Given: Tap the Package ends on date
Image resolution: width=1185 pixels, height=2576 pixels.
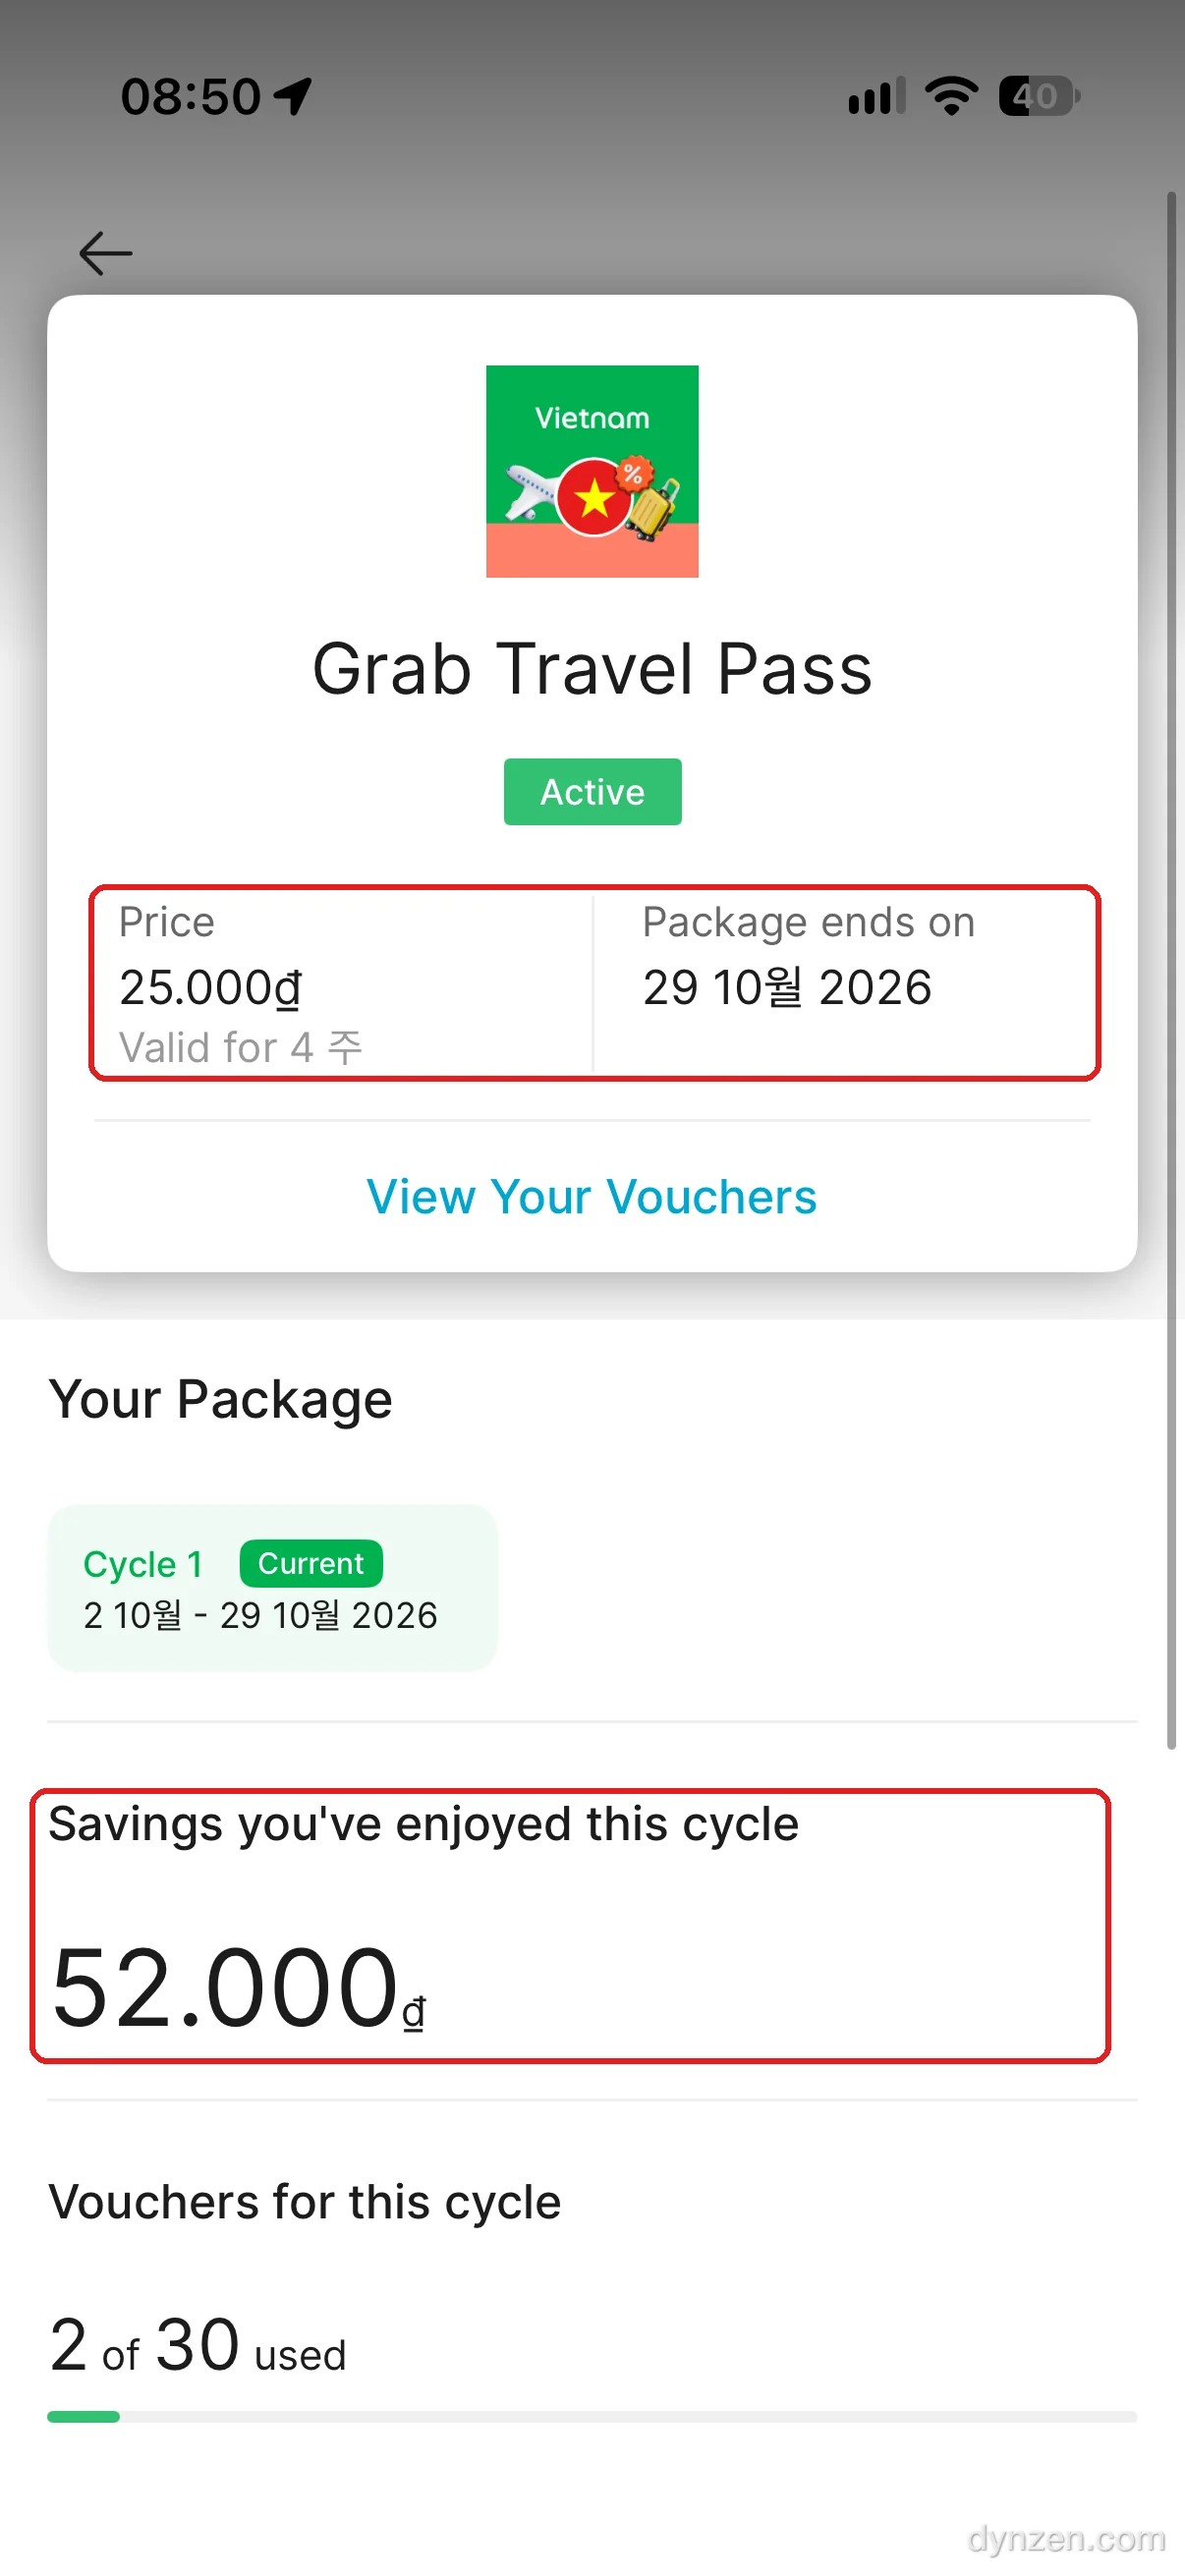Looking at the screenshot, I should point(787,988).
